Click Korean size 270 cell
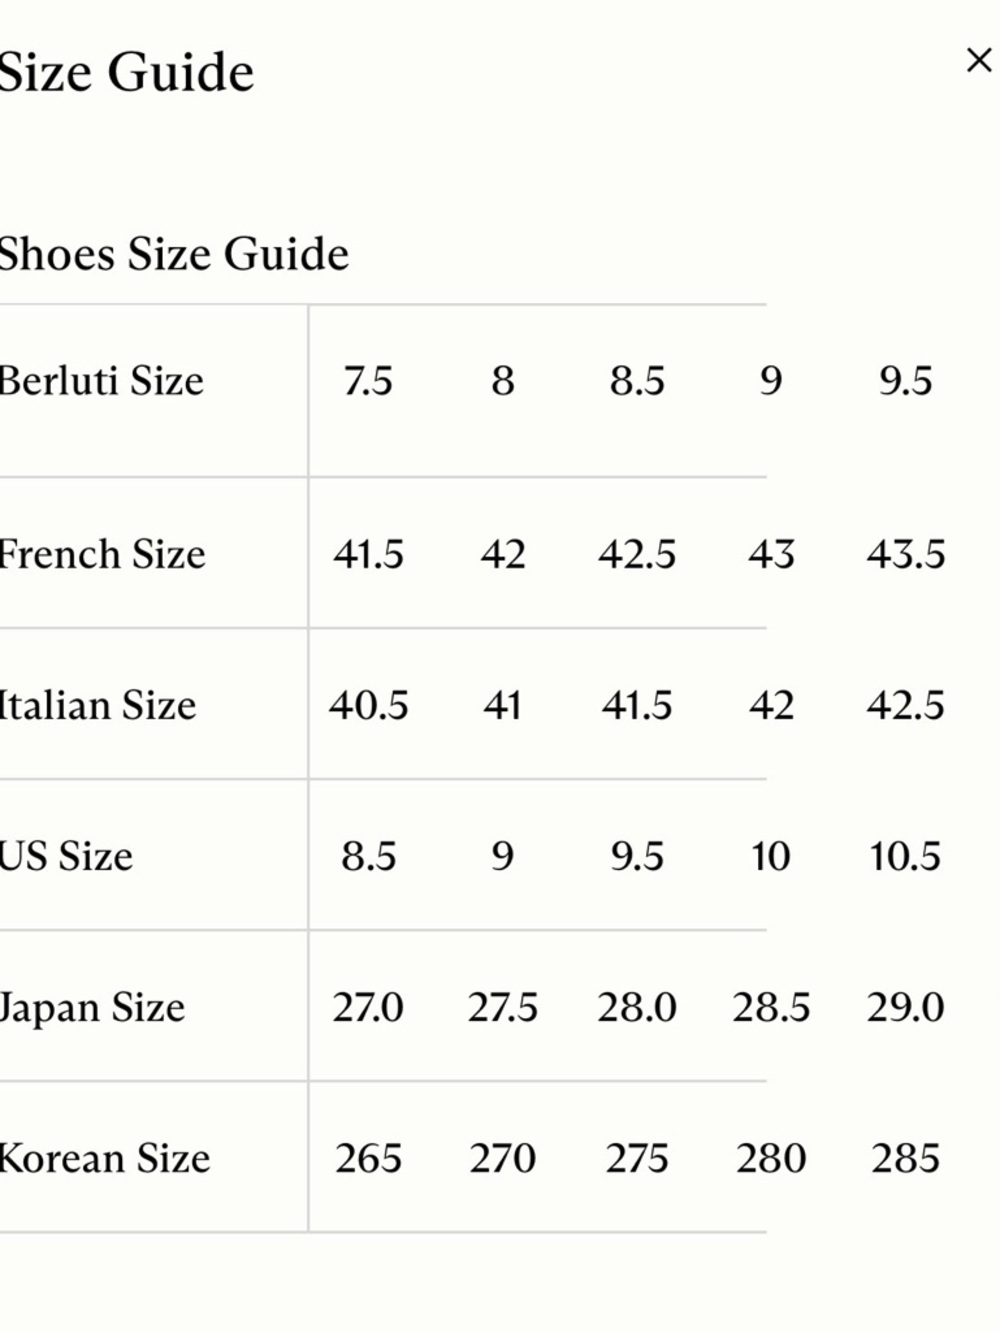Image resolution: width=1000 pixels, height=1333 pixels. click(x=502, y=1158)
